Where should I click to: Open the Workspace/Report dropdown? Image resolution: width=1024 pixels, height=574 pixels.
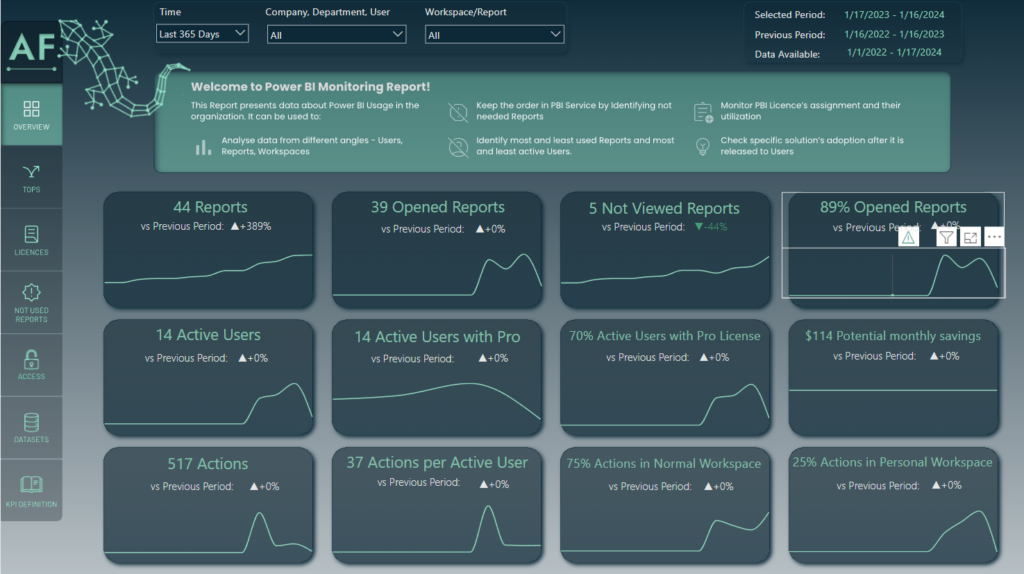tap(494, 35)
